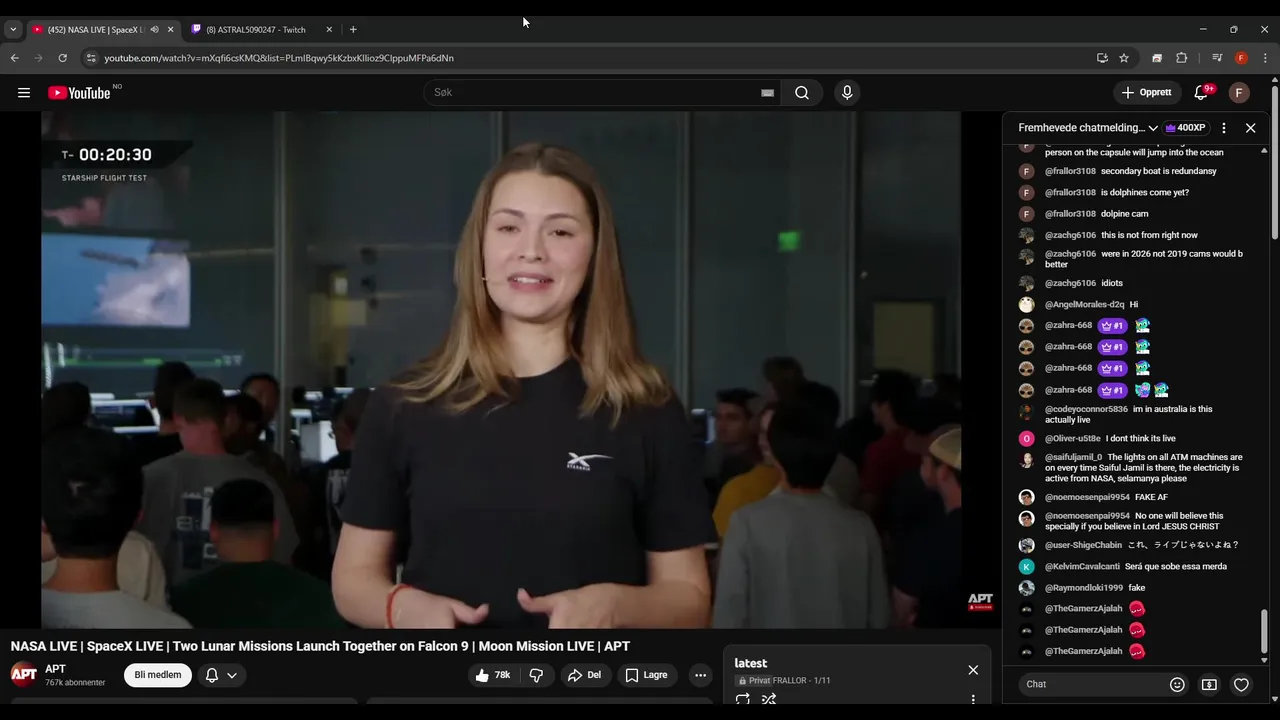1280x720 pixels.
Task: Click the Bli medlem button
Action: (158, 675)
